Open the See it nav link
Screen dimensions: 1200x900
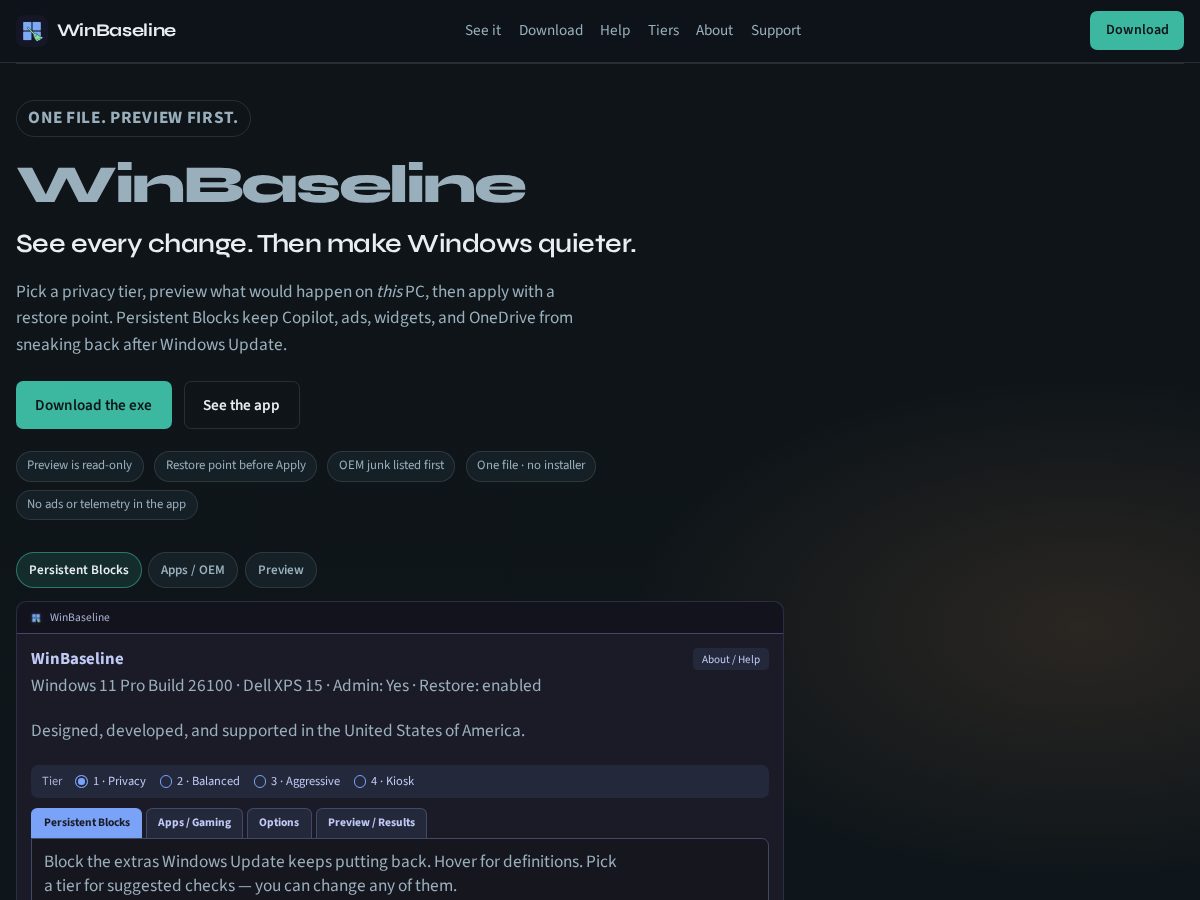pos(483,30)
